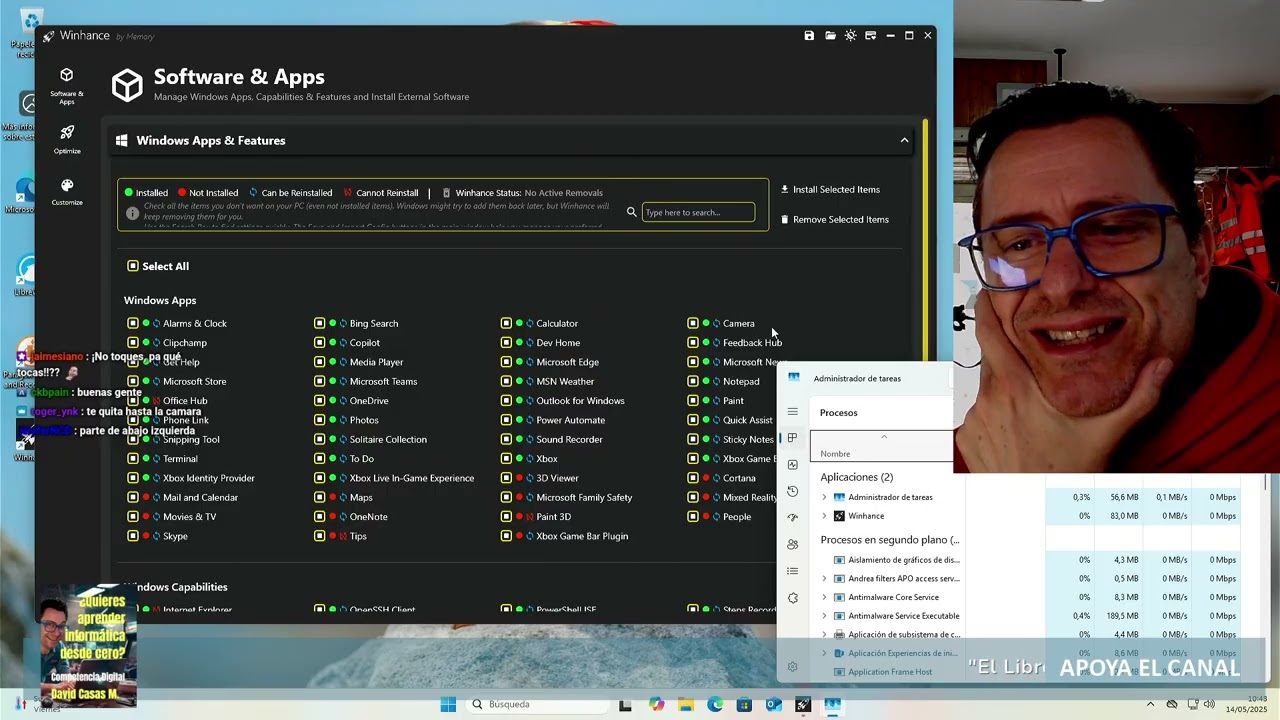Click the save config icon in Winhance title bar

(809, 36)
